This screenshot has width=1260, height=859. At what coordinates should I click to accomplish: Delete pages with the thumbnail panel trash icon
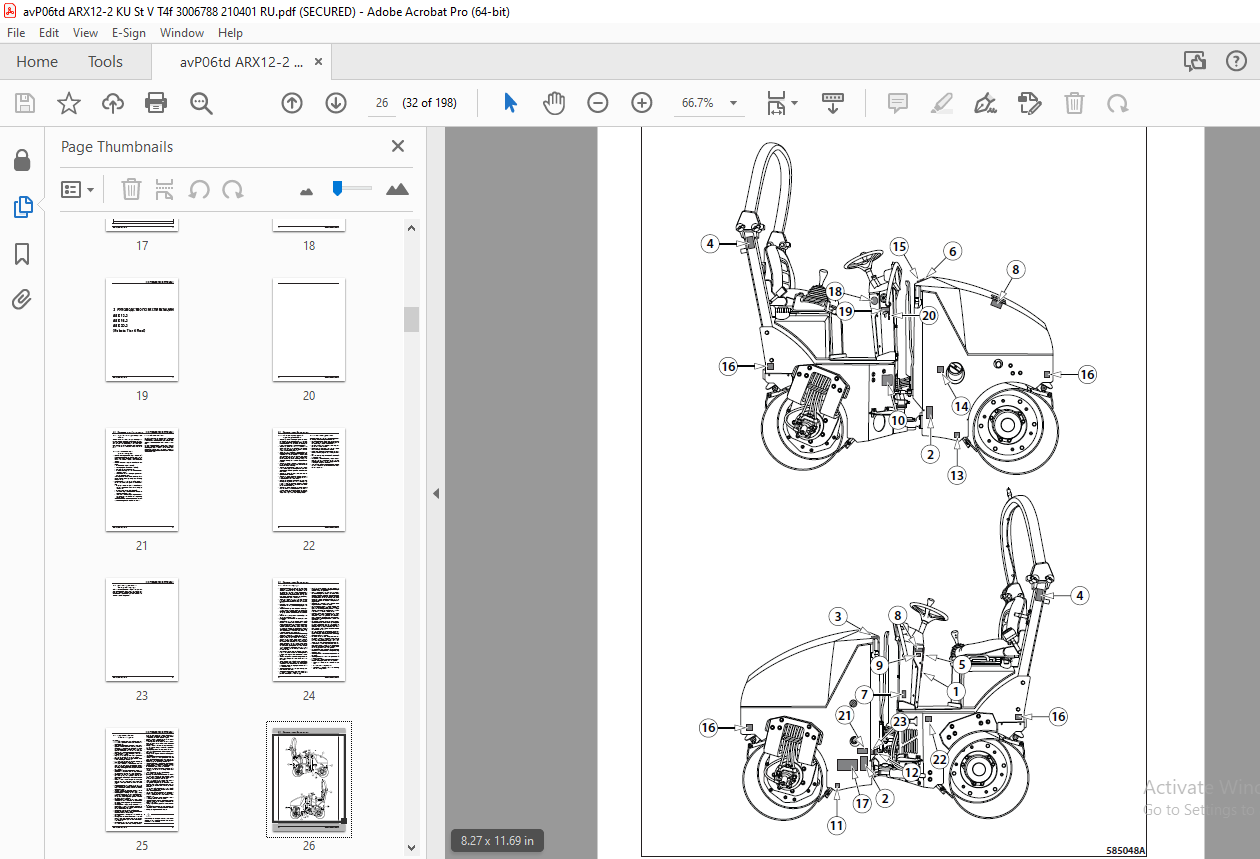point(131,189)
